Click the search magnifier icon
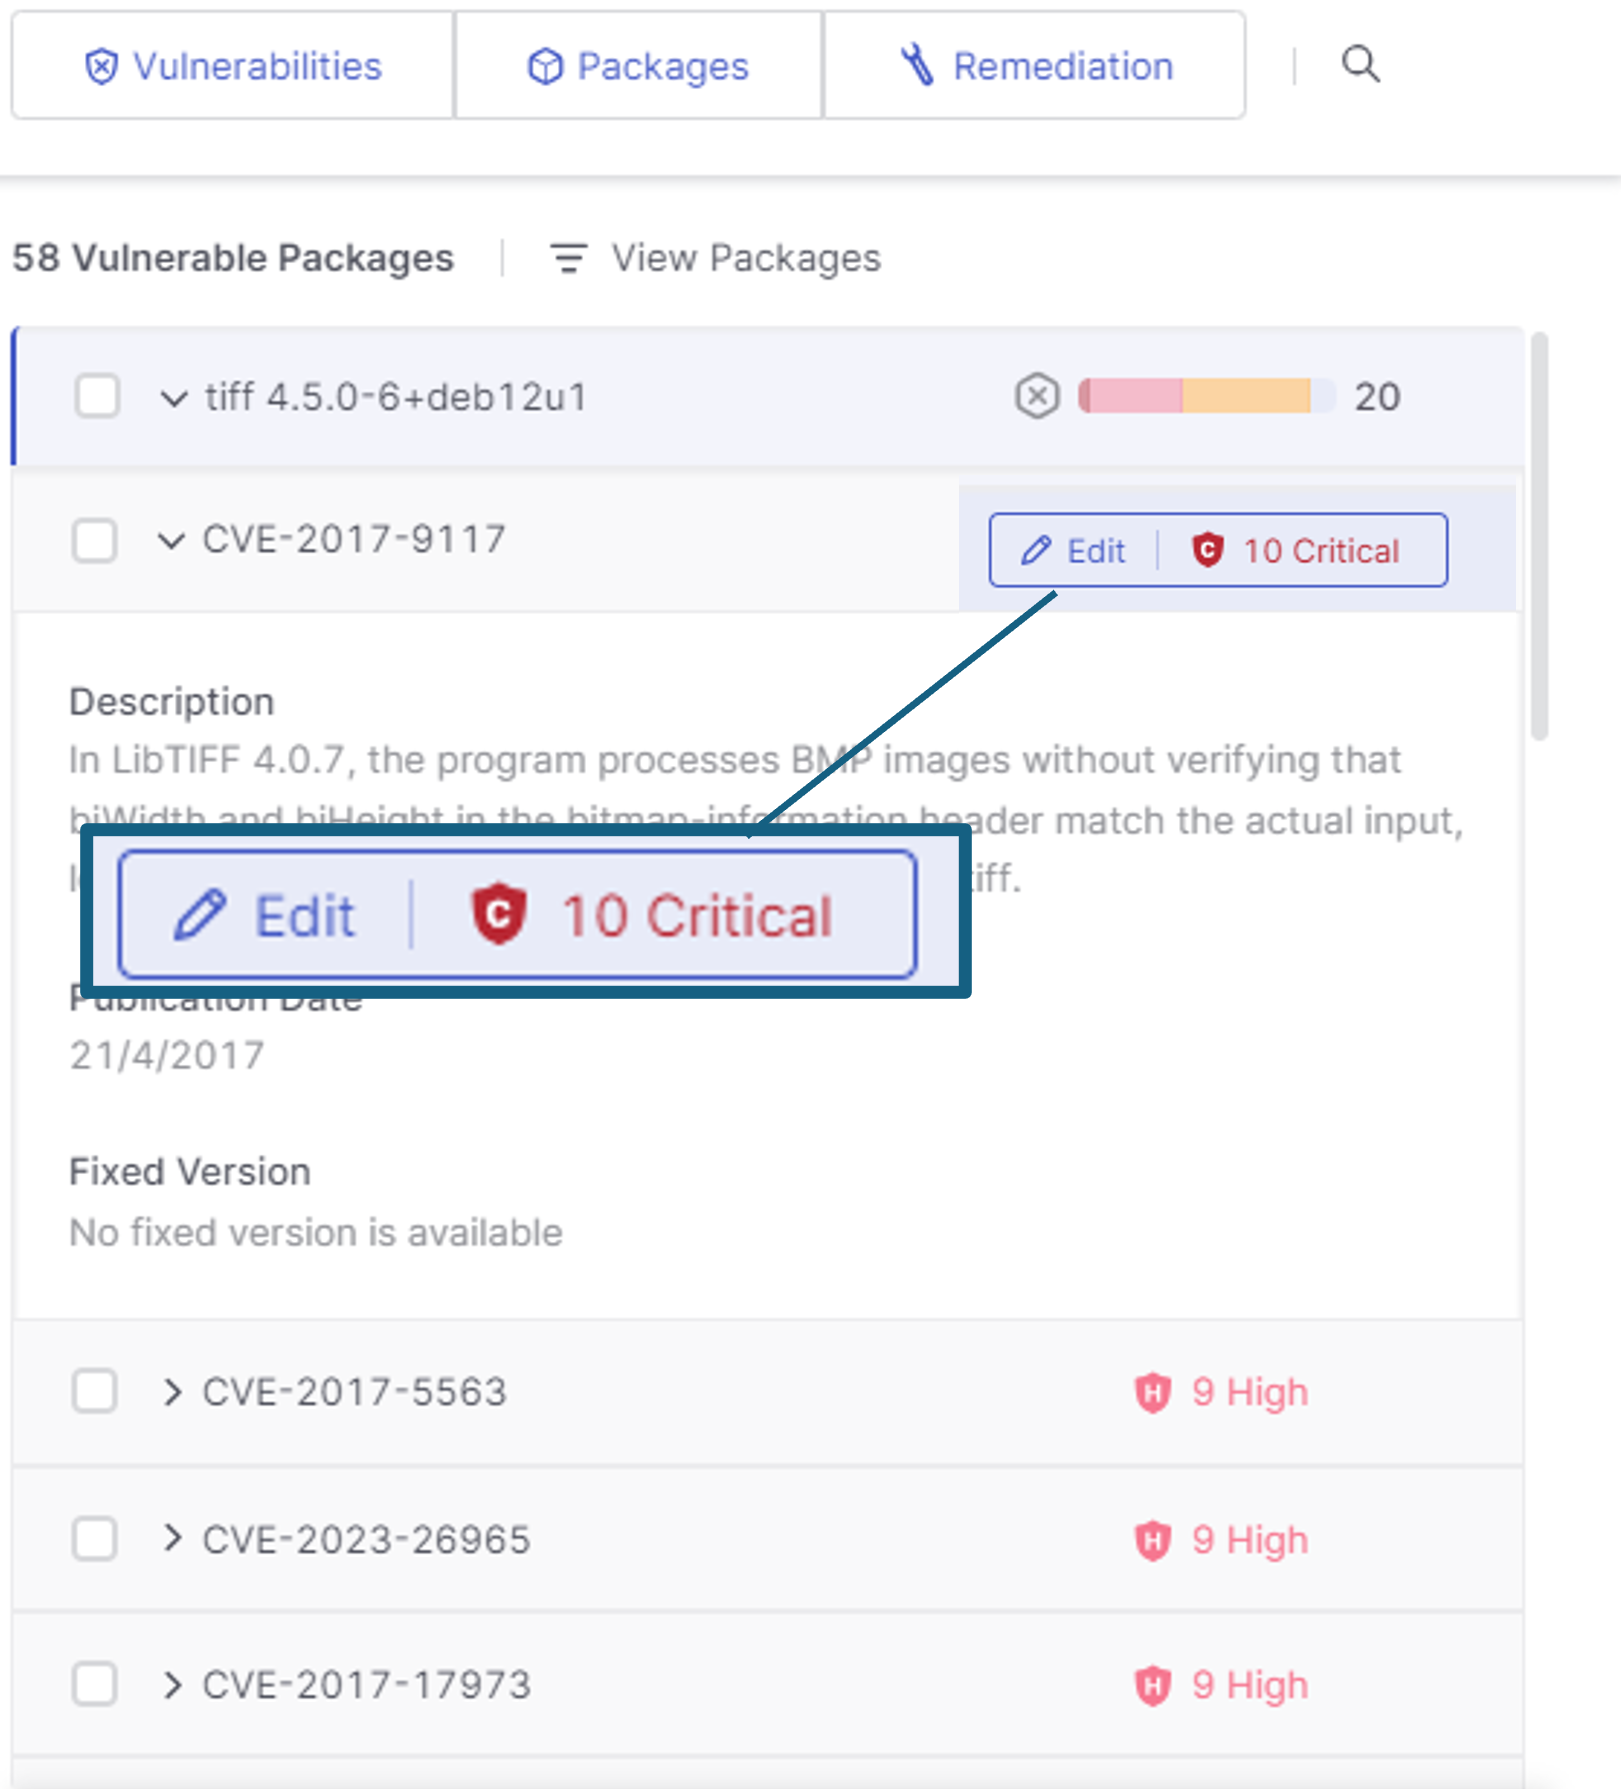 point(1360,65)
